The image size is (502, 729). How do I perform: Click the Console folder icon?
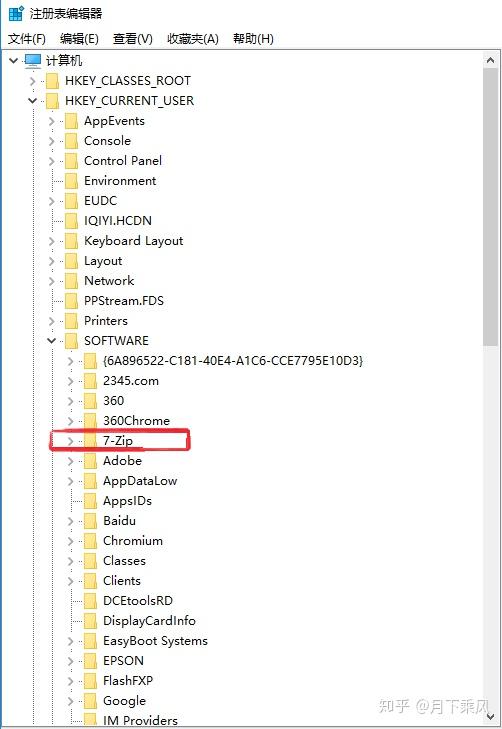coord(72,141)
